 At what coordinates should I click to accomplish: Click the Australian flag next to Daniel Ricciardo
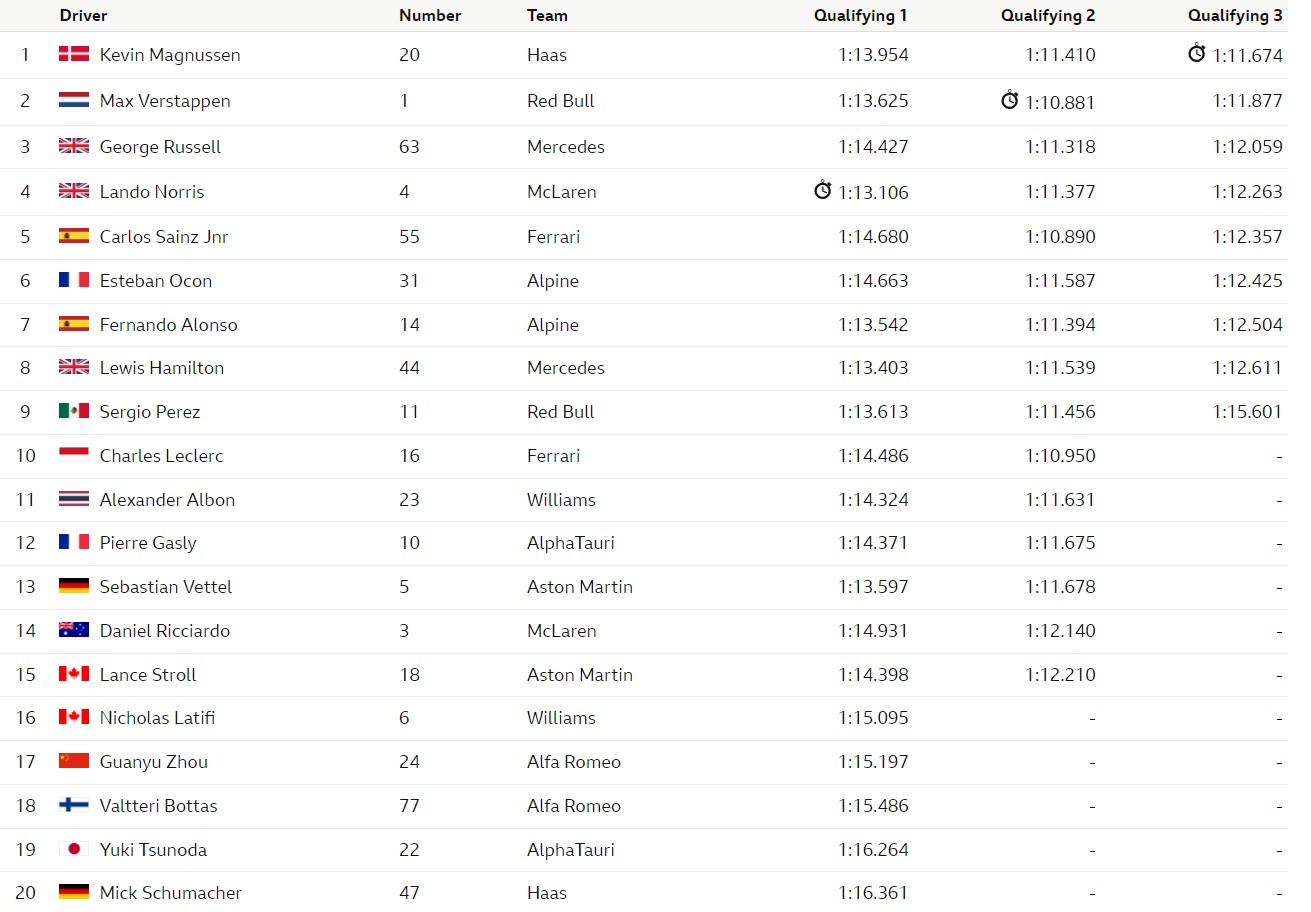click(74, 630)
